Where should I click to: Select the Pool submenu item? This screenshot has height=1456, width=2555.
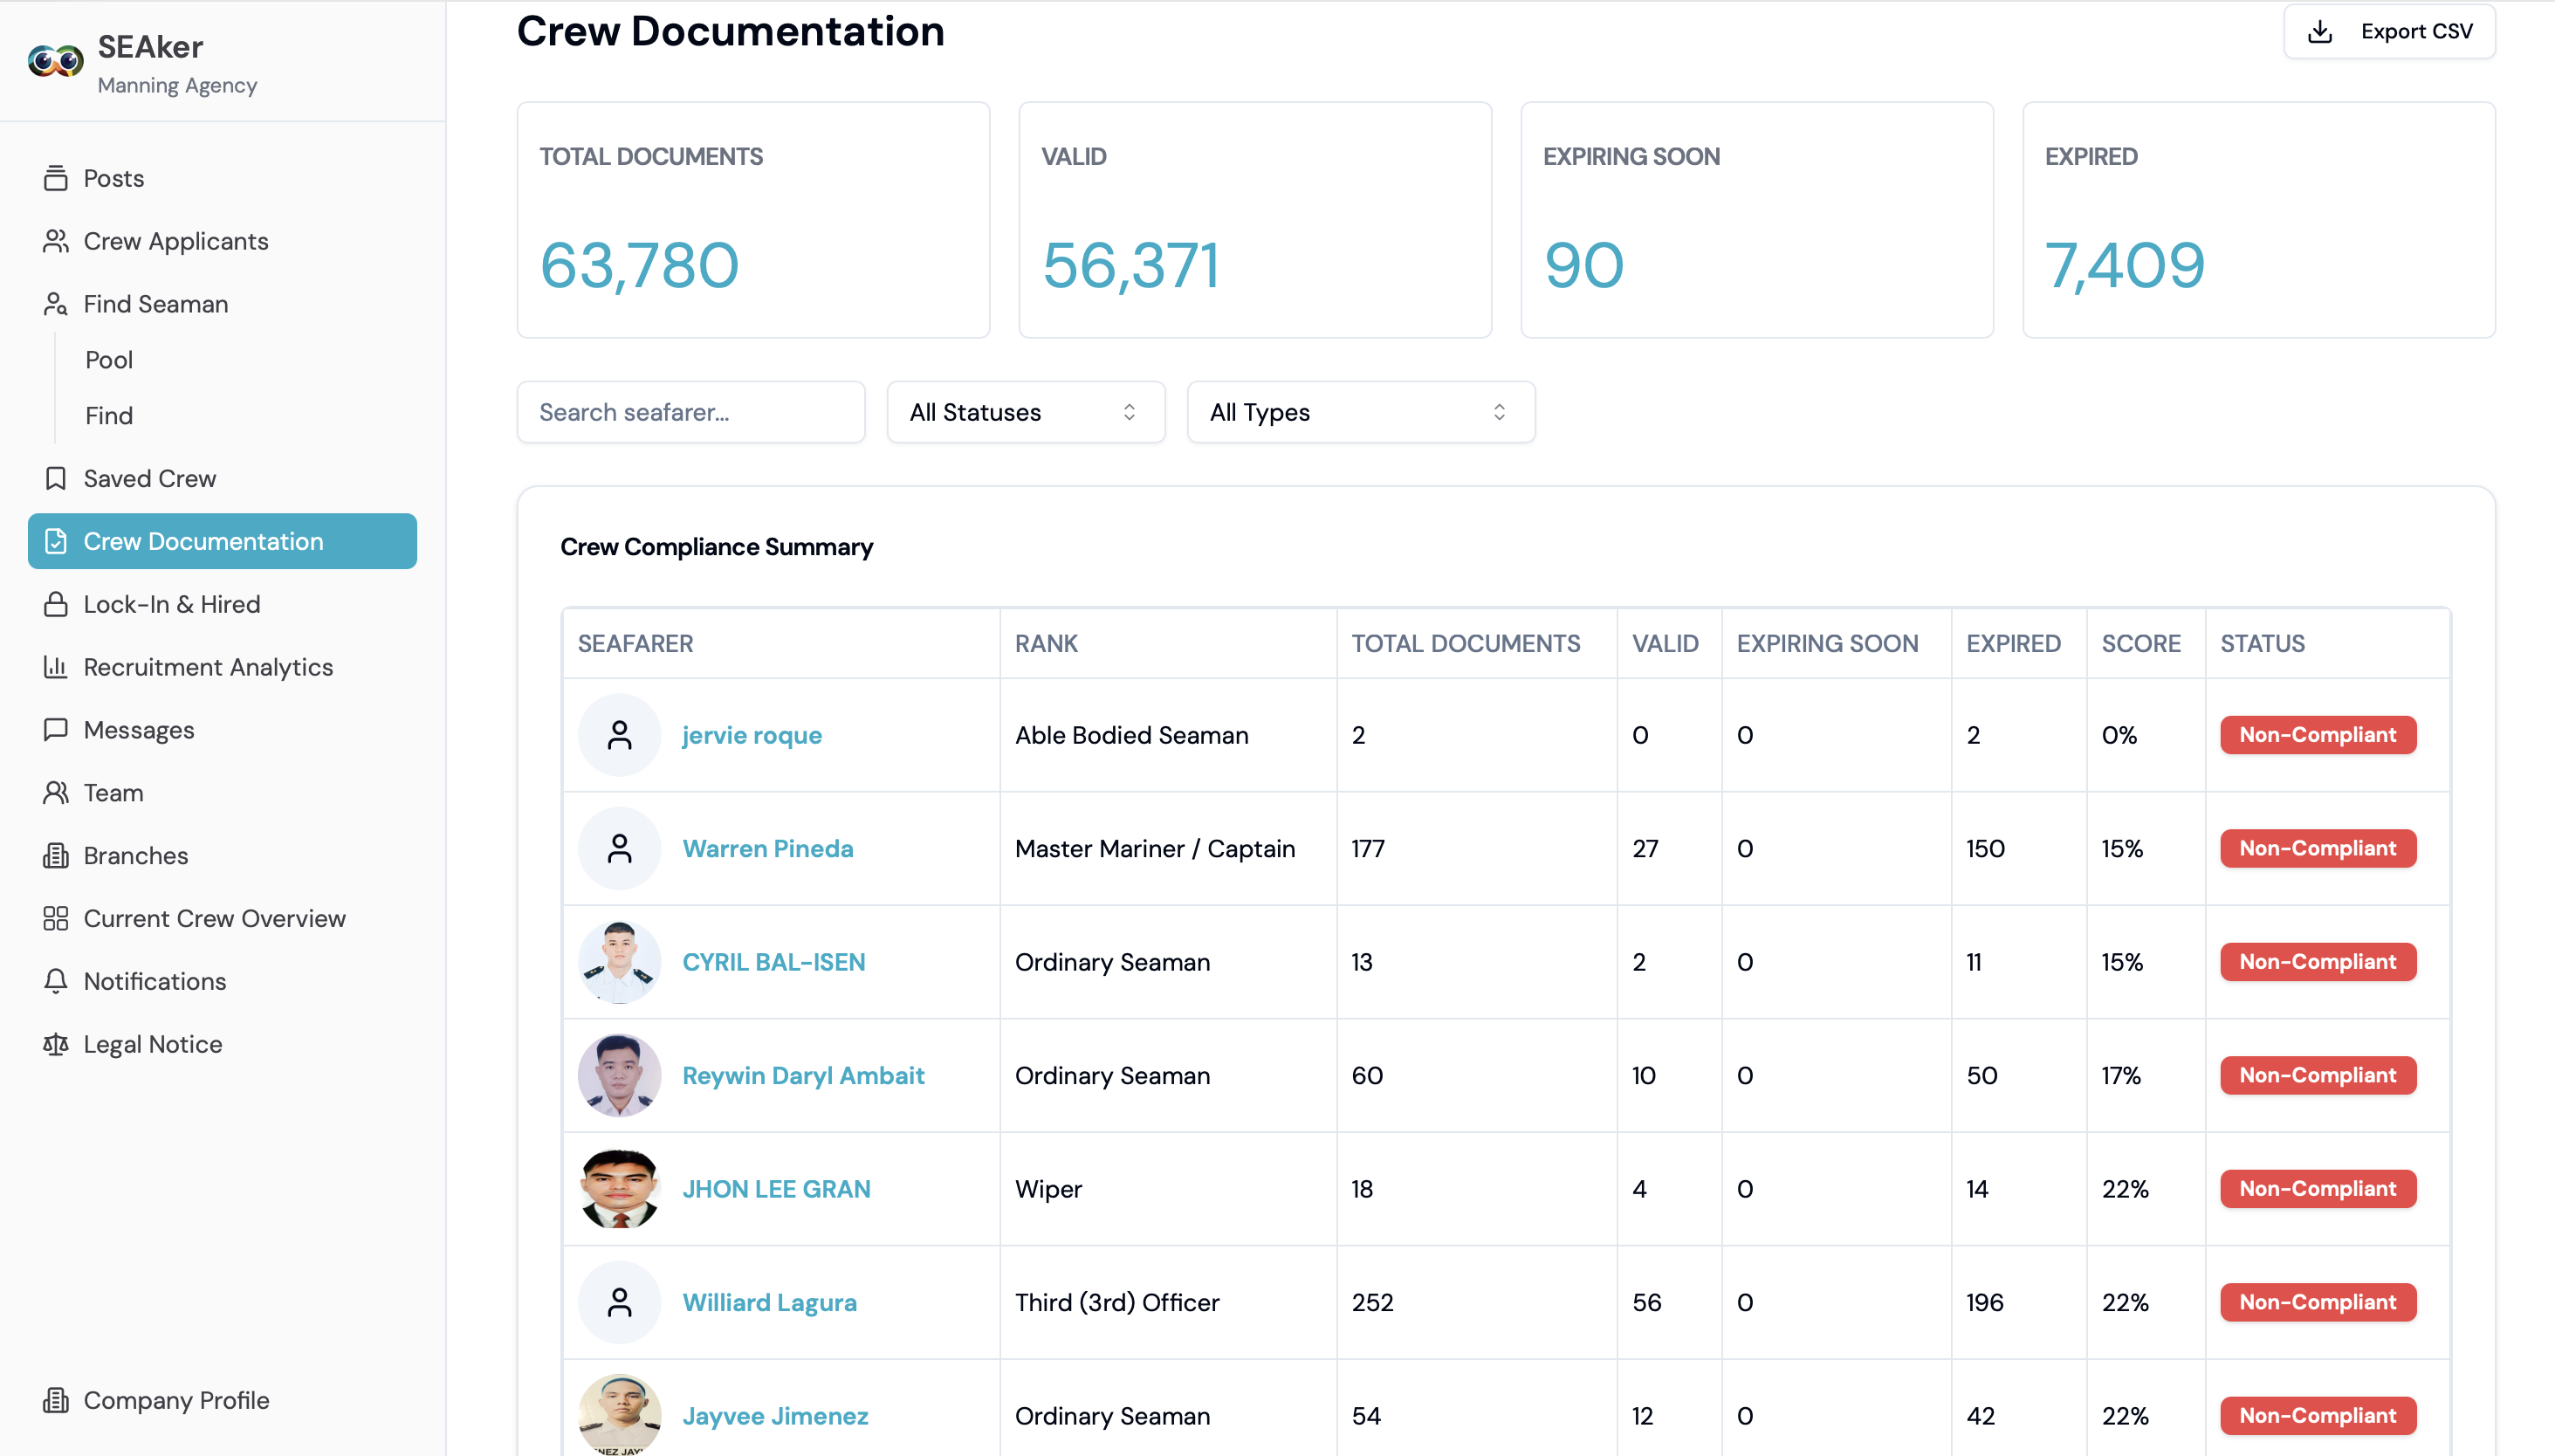tap(109, 360)
